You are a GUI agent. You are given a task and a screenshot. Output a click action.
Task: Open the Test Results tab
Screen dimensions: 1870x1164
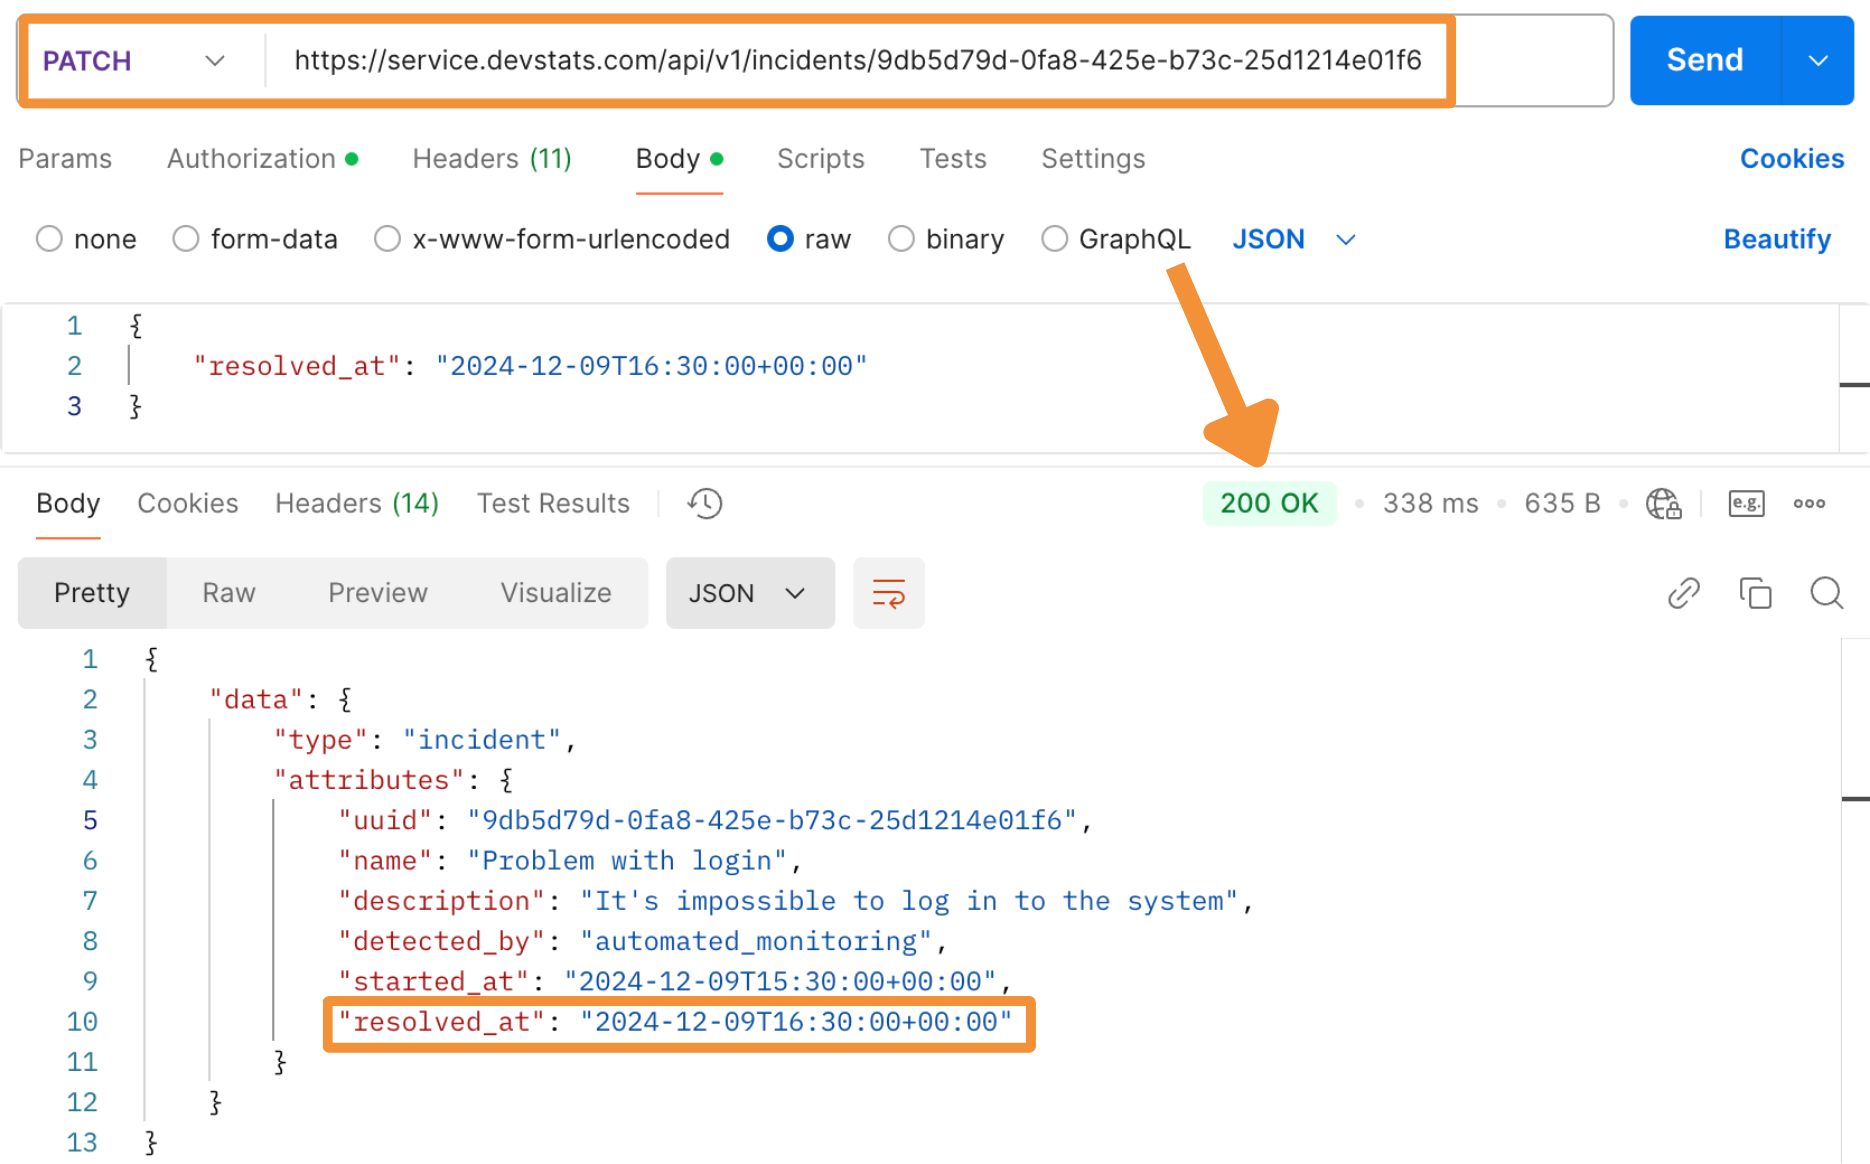tap(553, 503)
